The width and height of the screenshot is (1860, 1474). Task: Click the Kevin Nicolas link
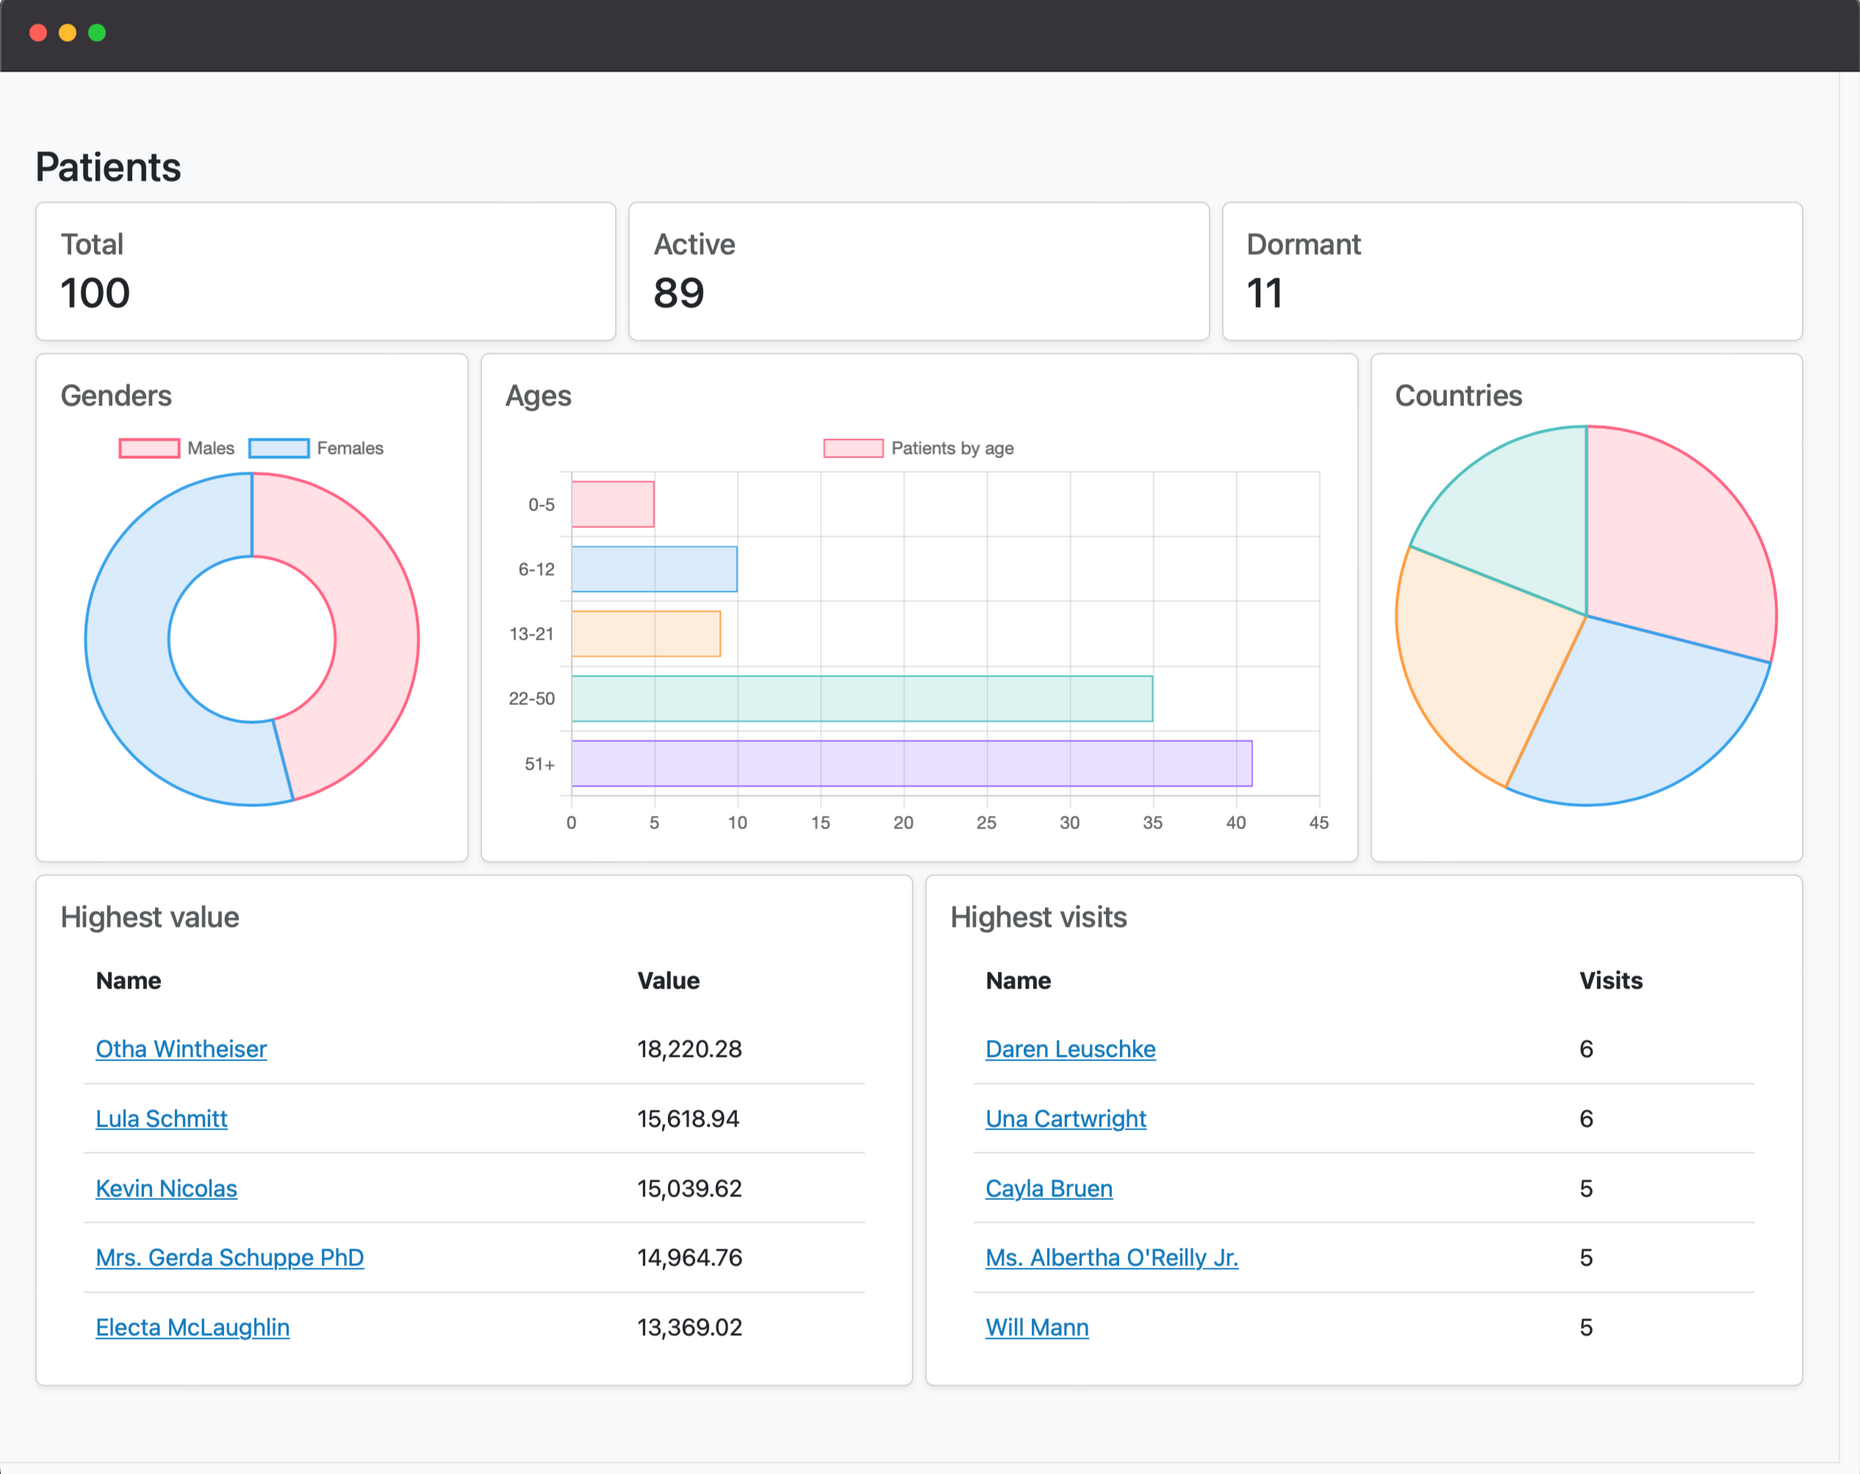[166, 1189]
